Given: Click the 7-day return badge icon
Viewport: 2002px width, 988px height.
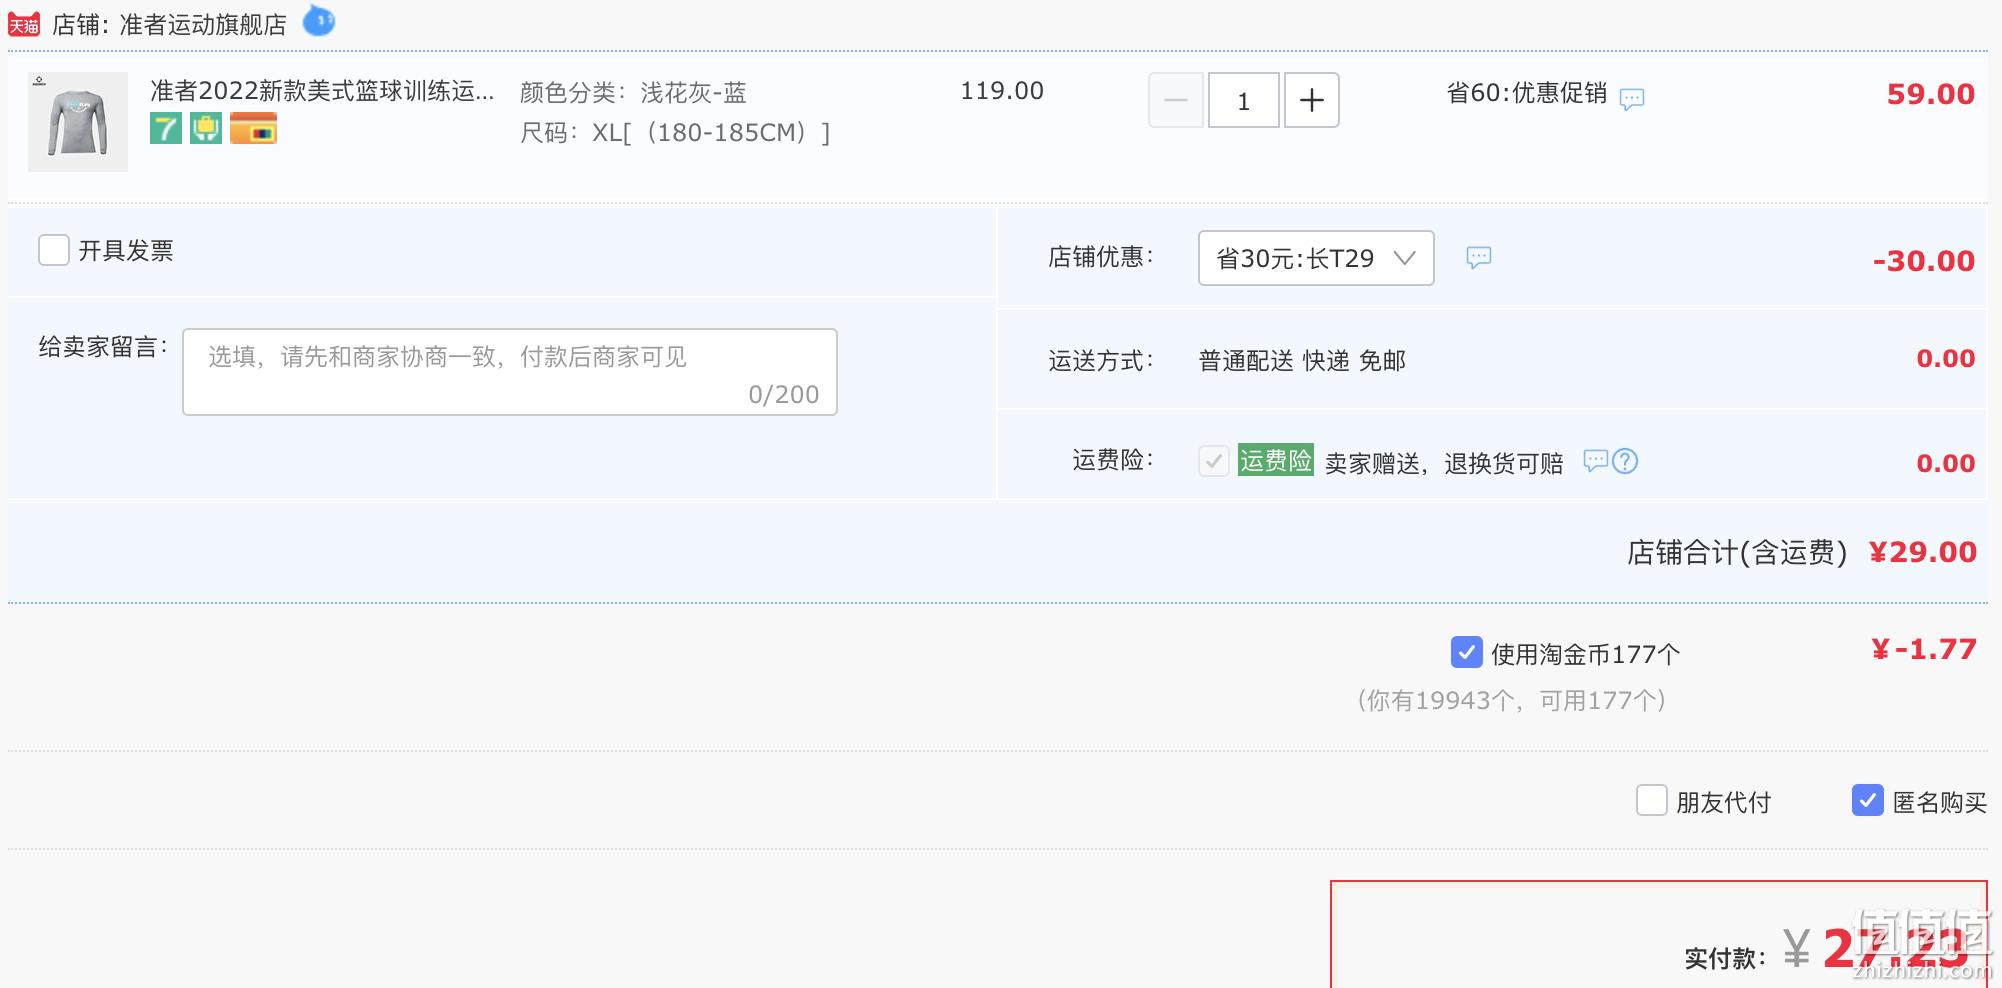Looking at the screenshot, I should pos(166,129).
